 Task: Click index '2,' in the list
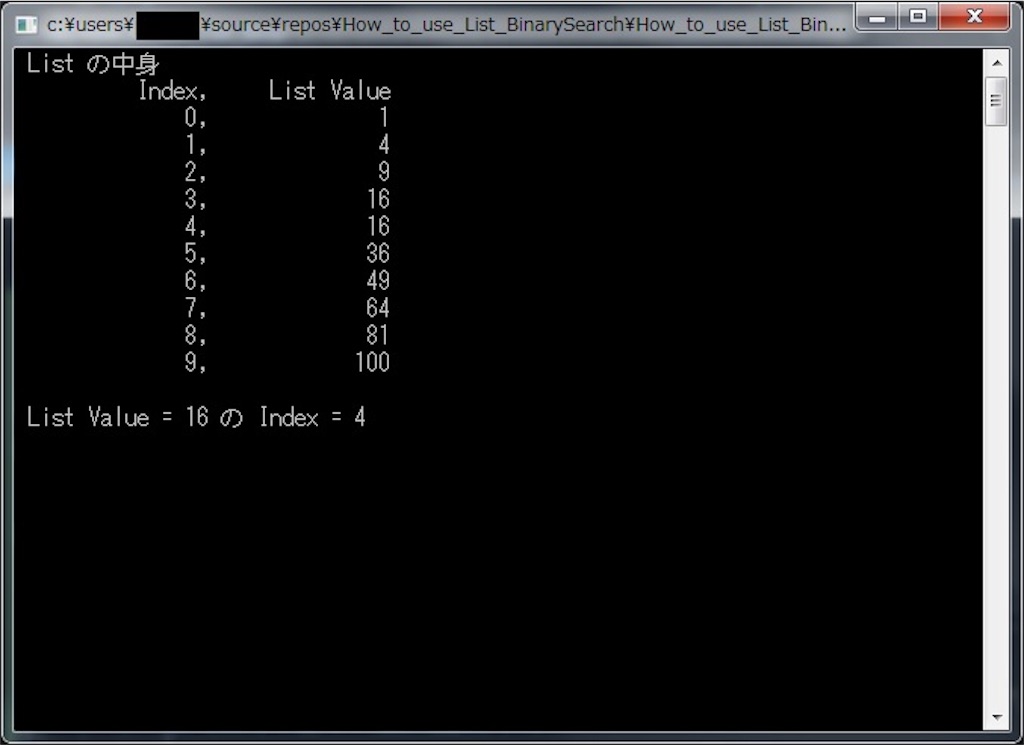195,172
